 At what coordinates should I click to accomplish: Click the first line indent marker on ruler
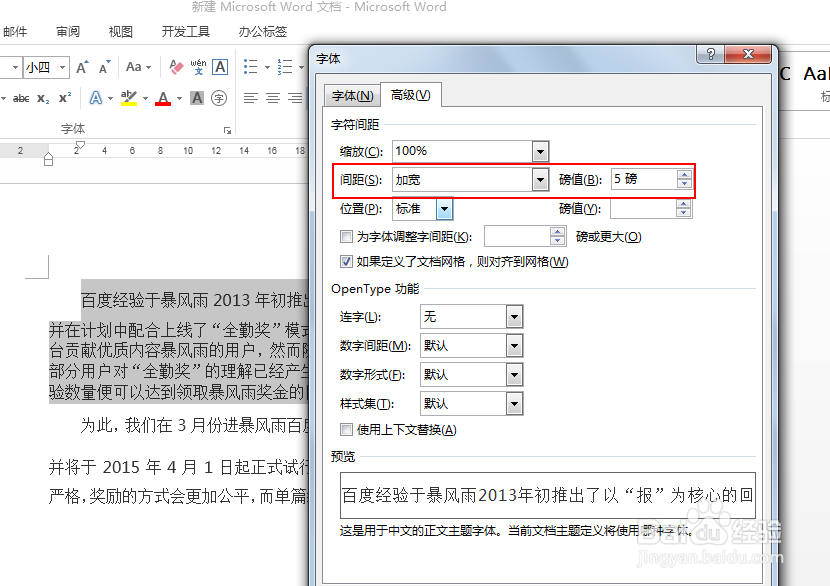(80, 145)
